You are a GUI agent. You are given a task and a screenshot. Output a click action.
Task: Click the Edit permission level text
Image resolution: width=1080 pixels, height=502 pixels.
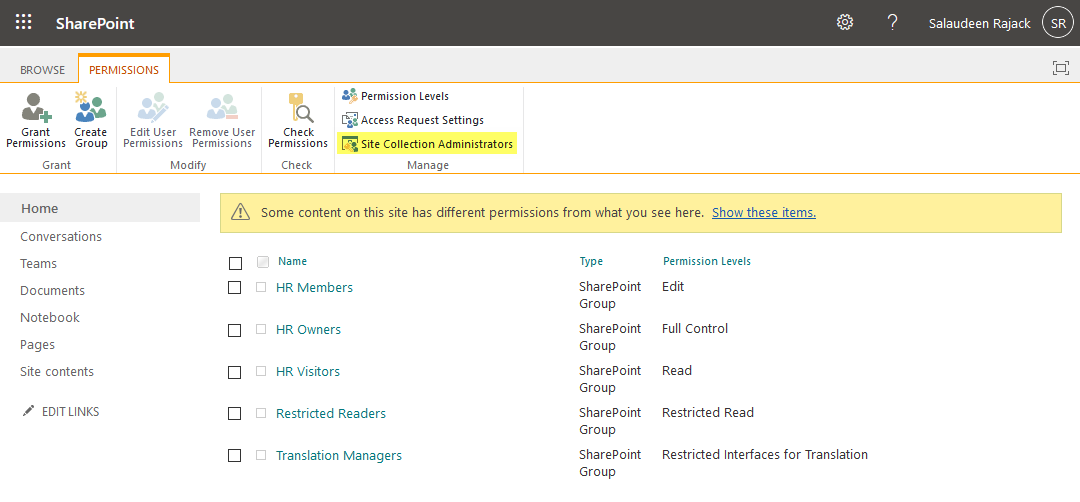coord(673,286)
